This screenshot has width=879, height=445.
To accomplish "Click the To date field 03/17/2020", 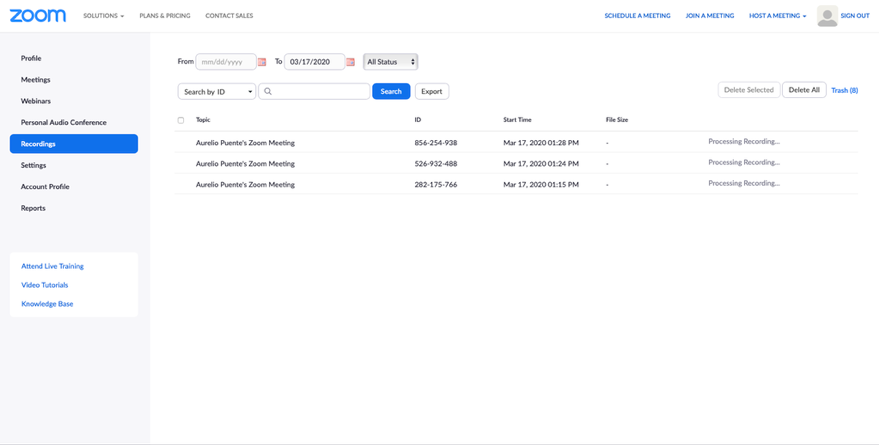I will pyautogui.click(x=314, y=62).
